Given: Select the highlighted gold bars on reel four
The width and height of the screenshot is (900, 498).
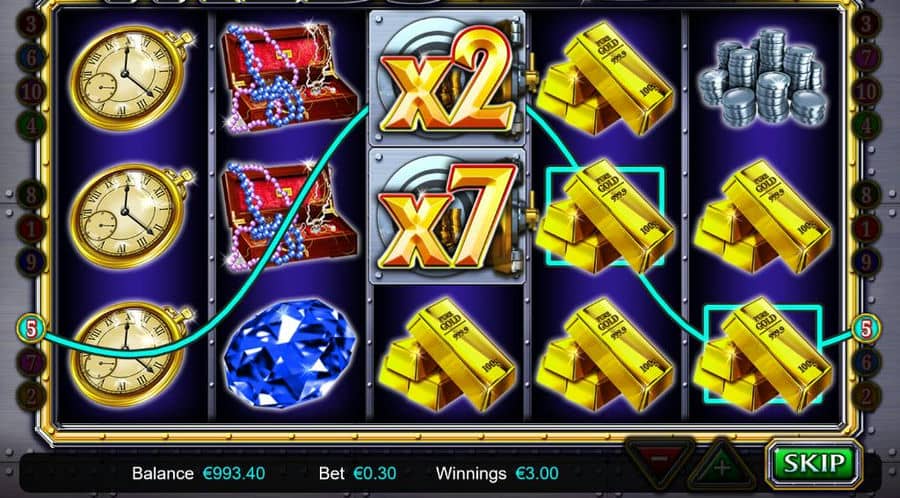Looking at the screenshot, I should coord(605,217).
